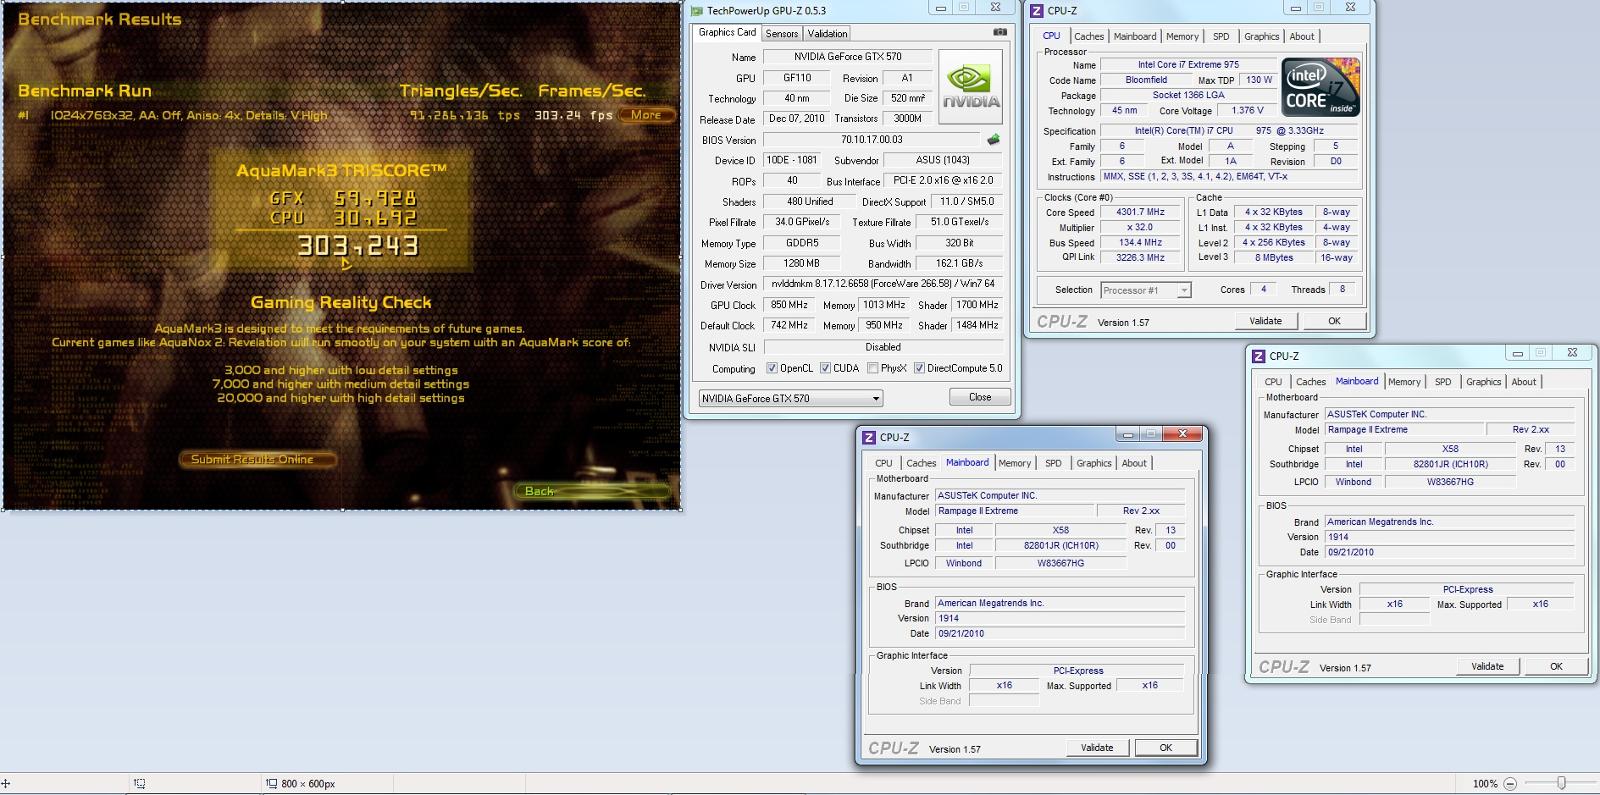Viewport: 1600px width, 795px height.
Task: Enable the PhysX checkbox in GPU-Z
Action: [x=872, y=368]
